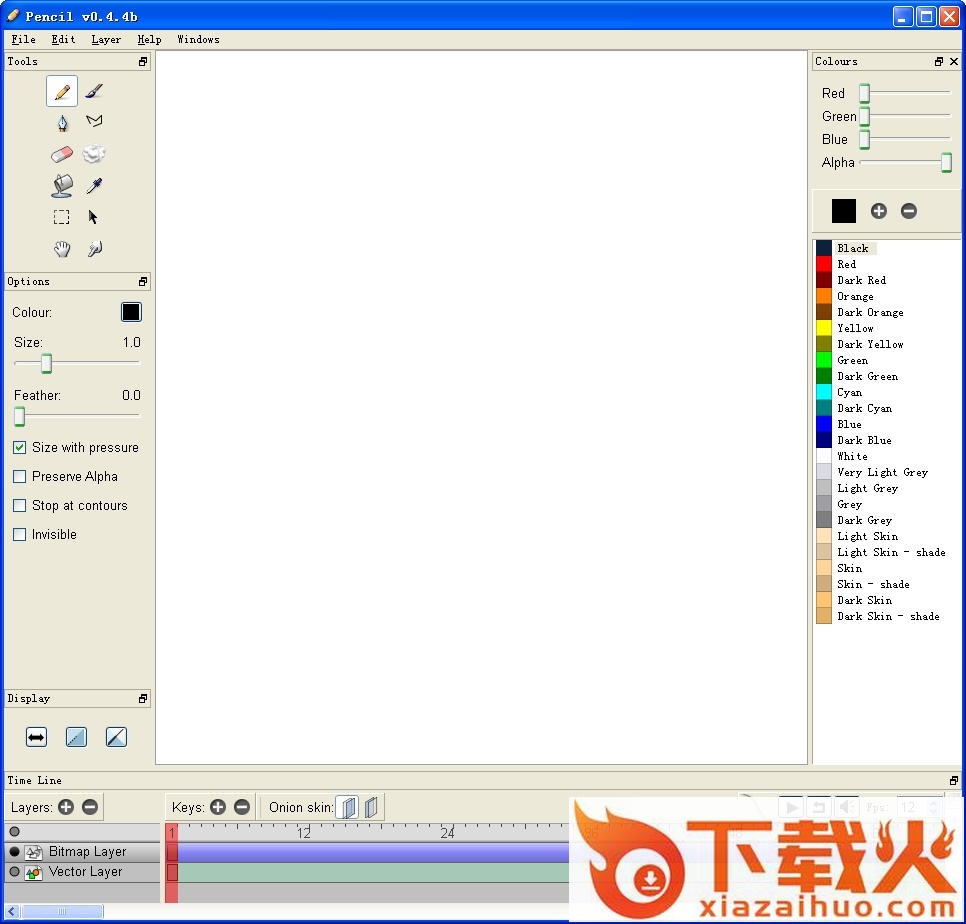The image size is (966, 924).
Task: Remove keyframe with Keys minus
Action: coord(242,807)
